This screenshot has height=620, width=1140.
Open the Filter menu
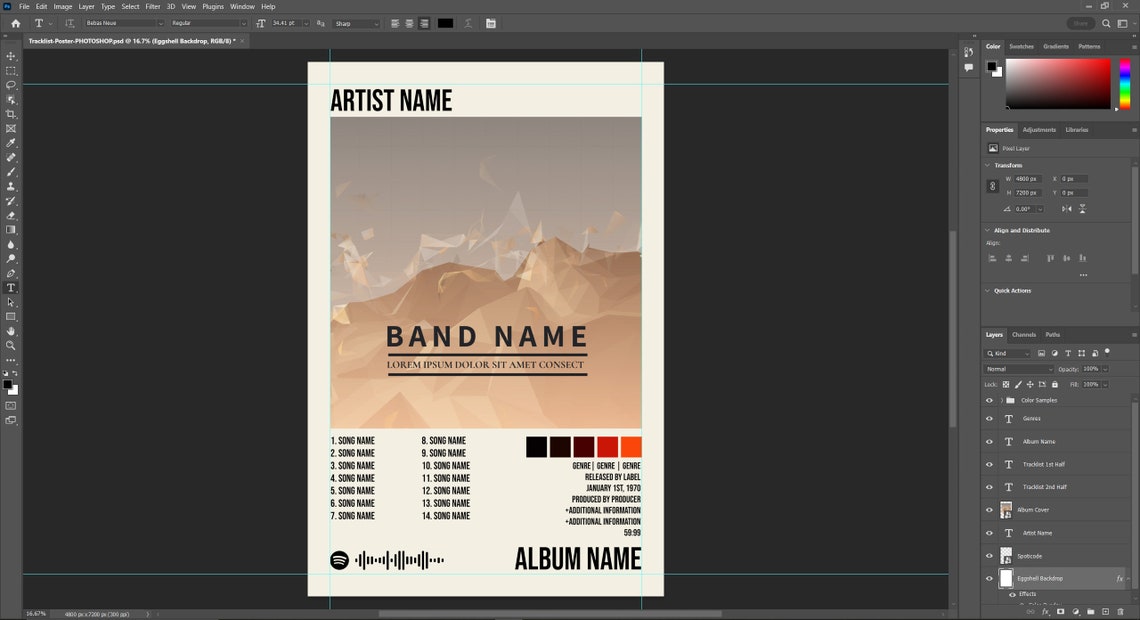pos(152,5)
